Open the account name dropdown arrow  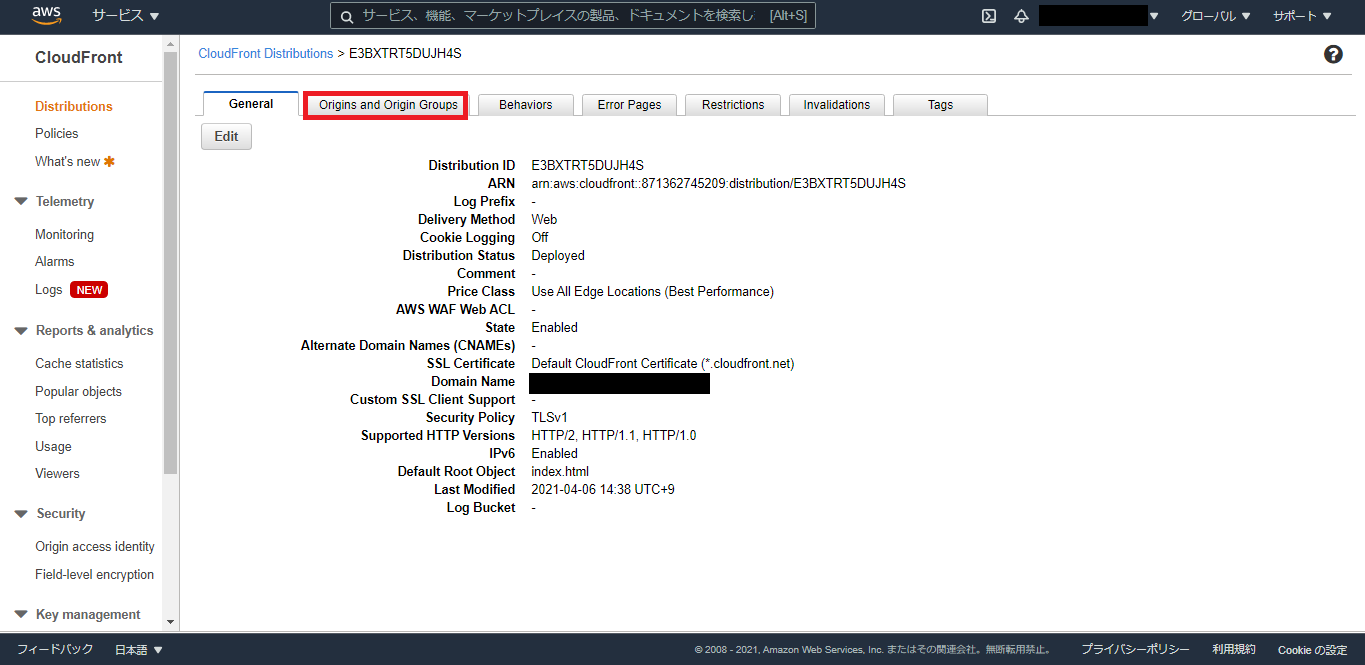[1154, 16]
